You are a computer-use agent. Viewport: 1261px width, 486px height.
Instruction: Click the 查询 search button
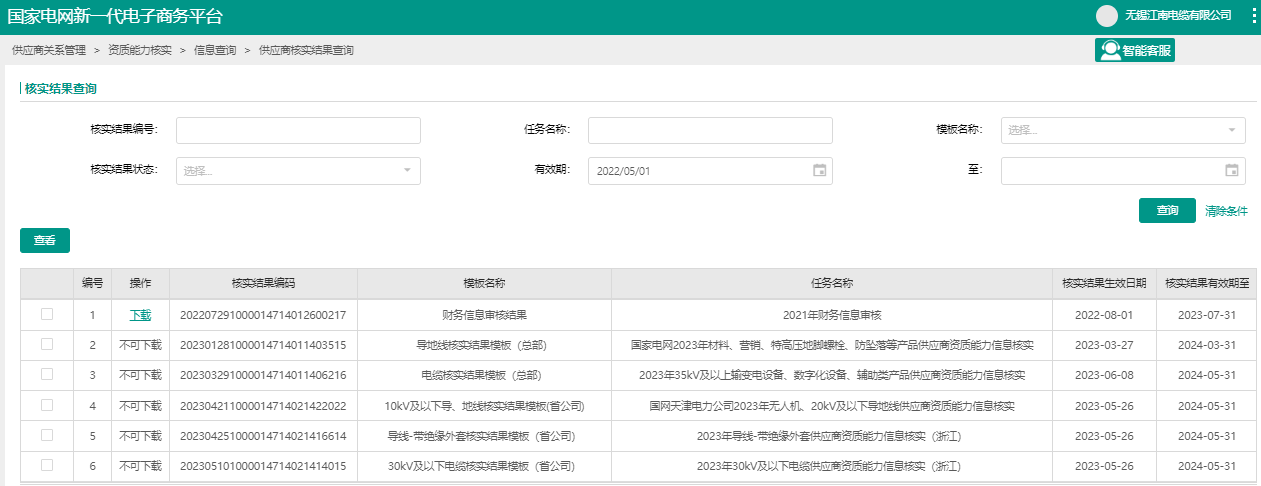[1166, 211]
